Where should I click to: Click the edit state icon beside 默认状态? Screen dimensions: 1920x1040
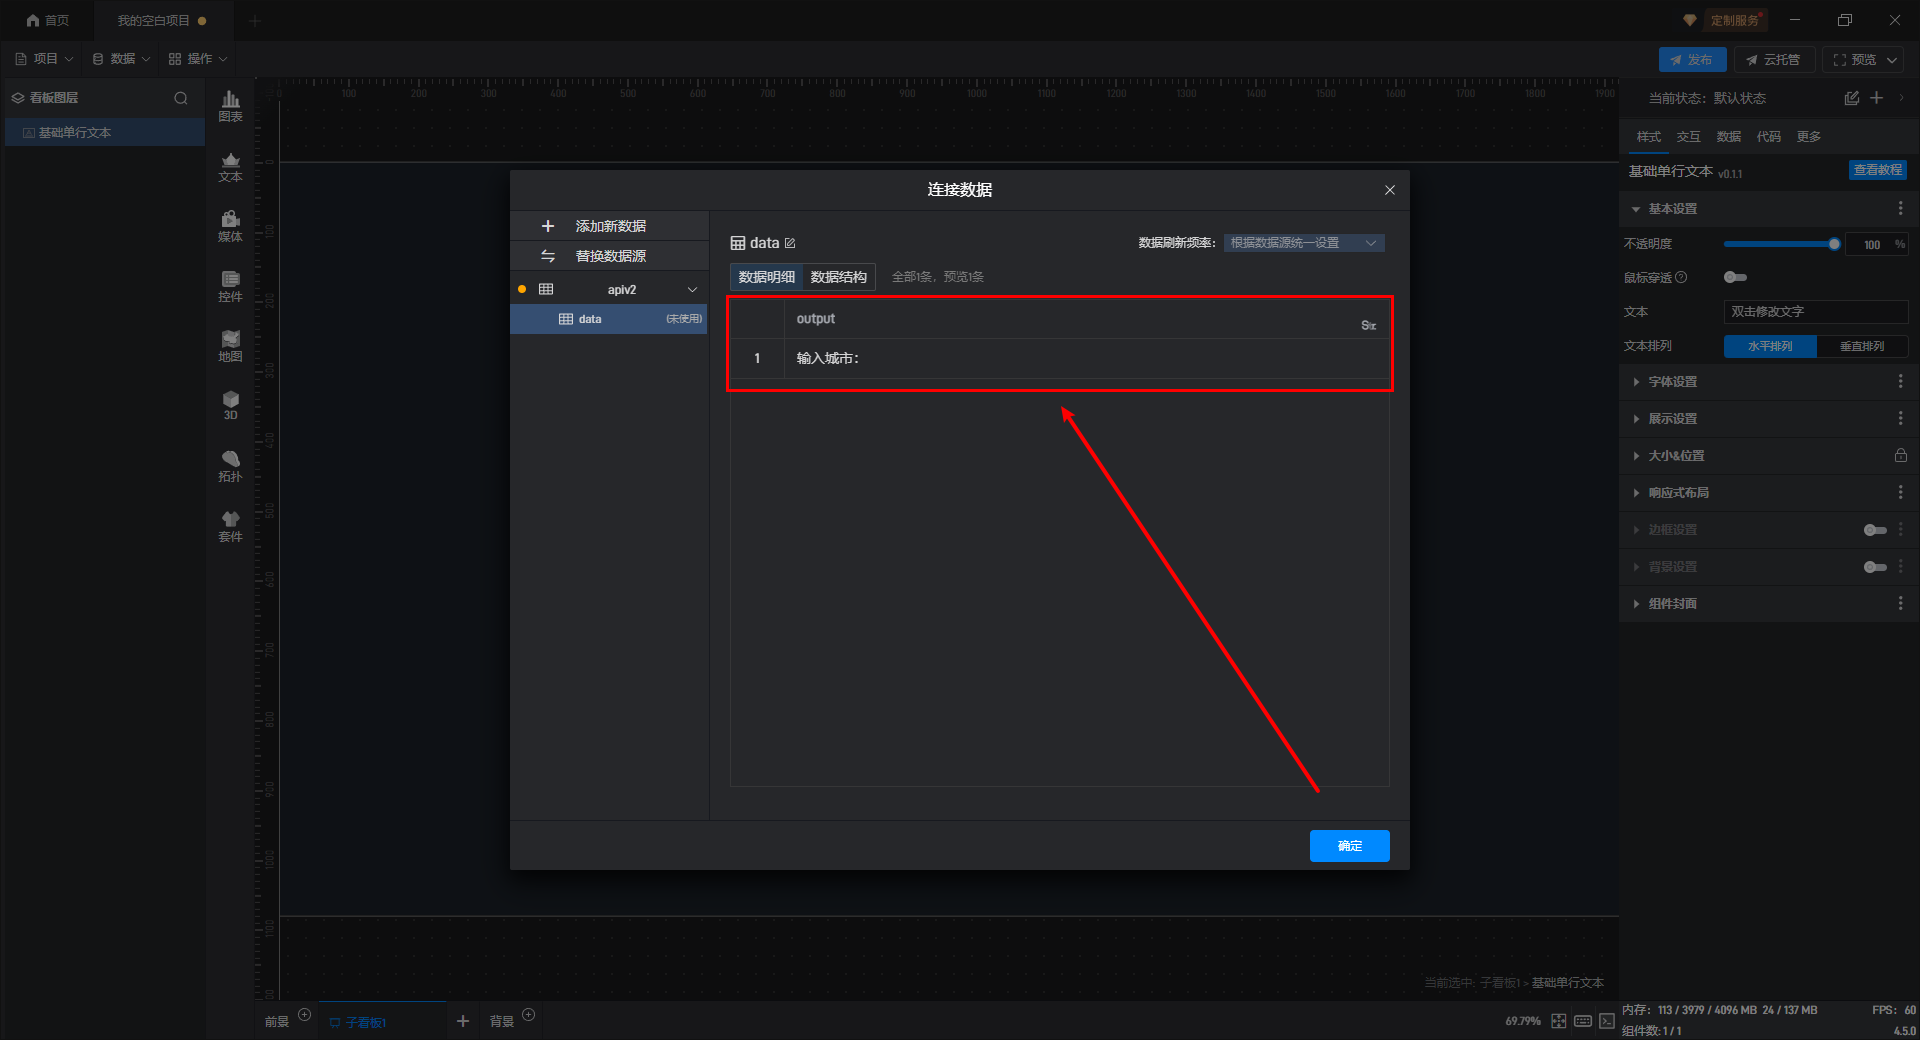pos(1851,98)
